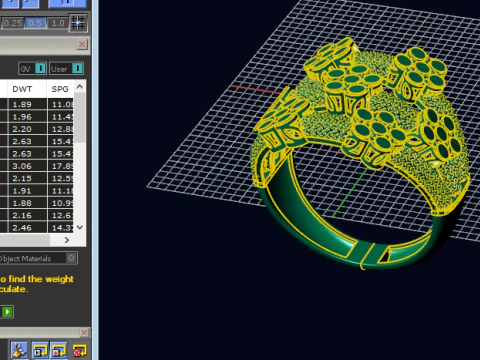
Task: Click the record macro red dot icon
Action: tap(59, 351)
